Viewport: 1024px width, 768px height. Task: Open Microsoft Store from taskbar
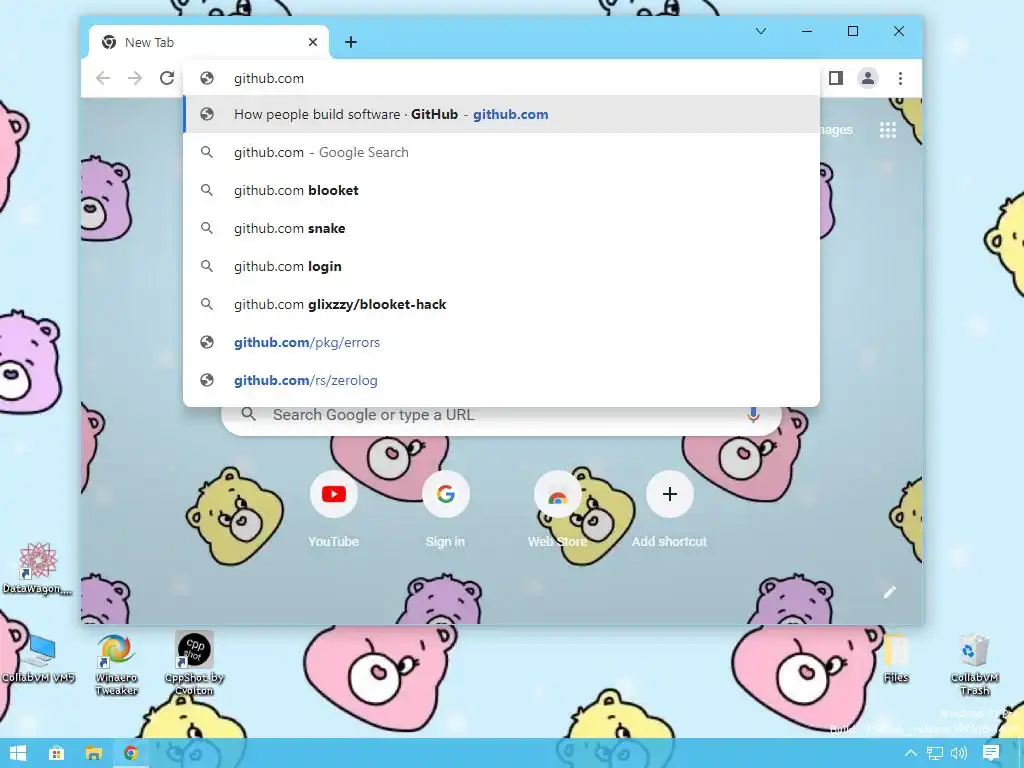(x=57, y=753)
